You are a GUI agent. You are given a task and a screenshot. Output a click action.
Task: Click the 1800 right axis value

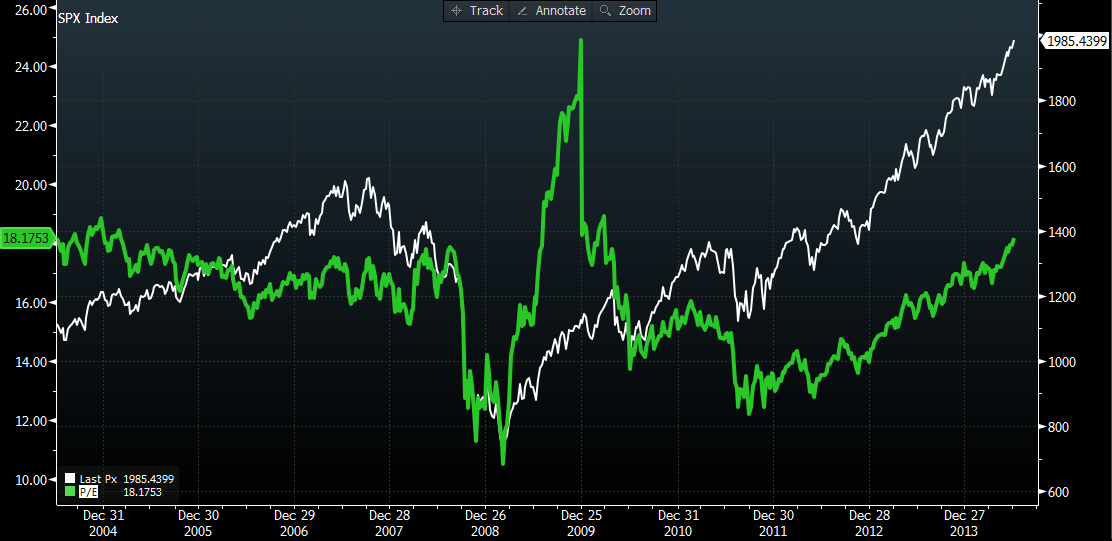1063,102
